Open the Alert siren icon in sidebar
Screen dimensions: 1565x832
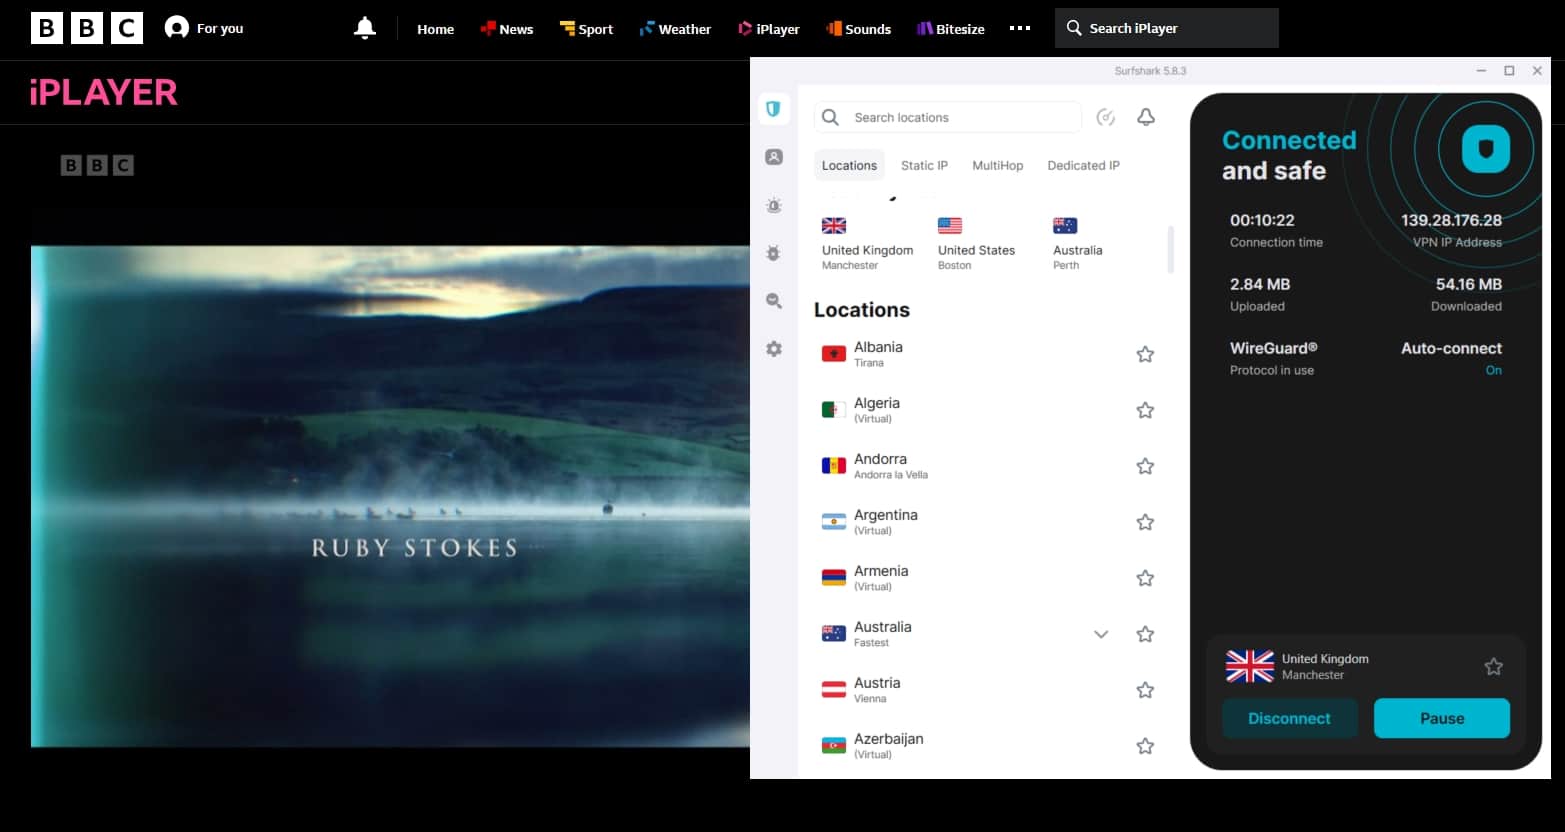[774, 205]
